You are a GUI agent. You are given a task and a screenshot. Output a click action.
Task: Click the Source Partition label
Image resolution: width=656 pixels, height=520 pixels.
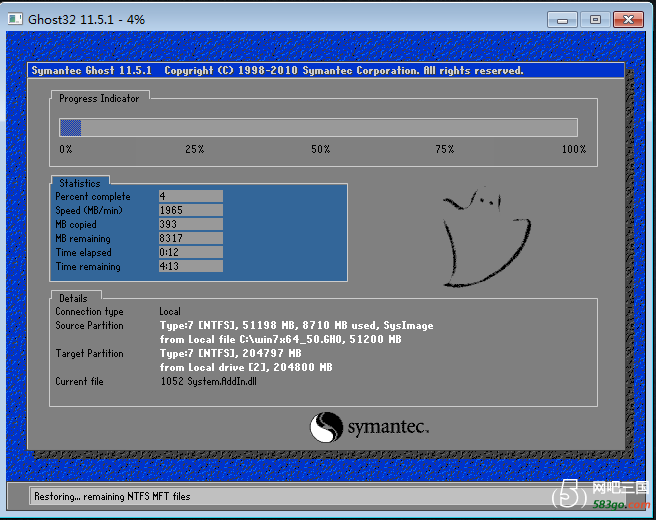pyautogui.click(x=89, y=325)
